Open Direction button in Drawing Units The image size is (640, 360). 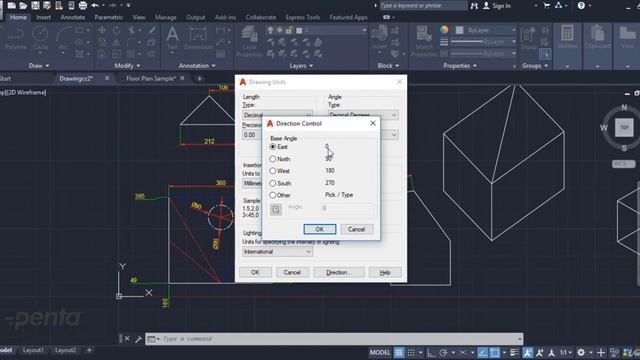(x=338, y=272)
